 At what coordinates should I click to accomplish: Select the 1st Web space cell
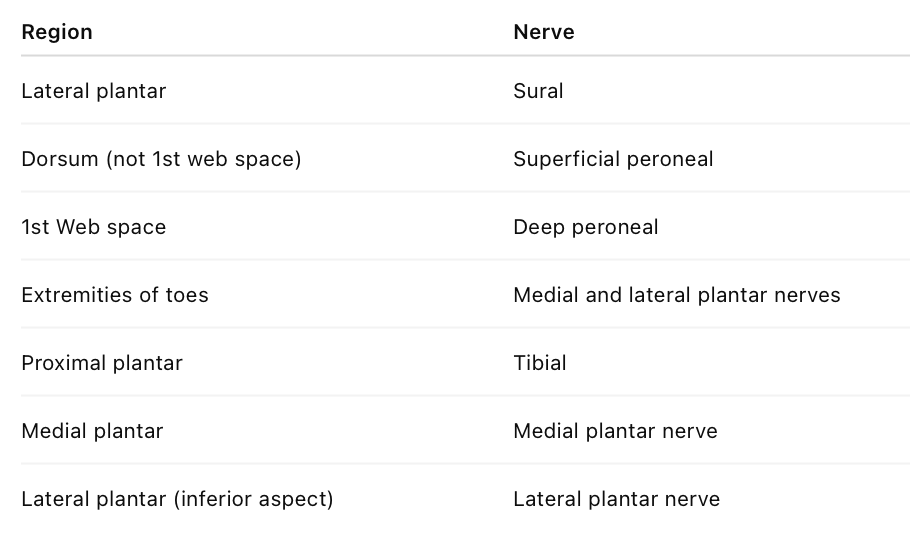pyautogui.click(x=94, y=227)
